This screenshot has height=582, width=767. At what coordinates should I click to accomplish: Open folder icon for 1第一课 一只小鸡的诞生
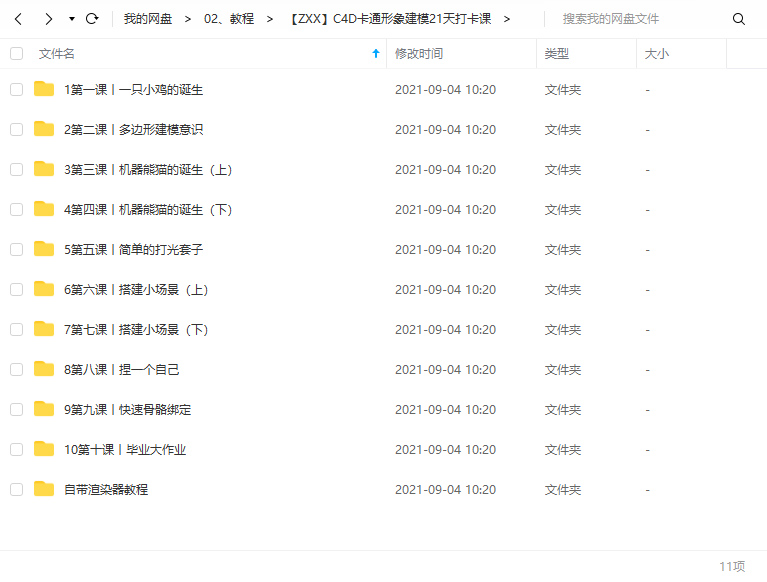point(44,89)
